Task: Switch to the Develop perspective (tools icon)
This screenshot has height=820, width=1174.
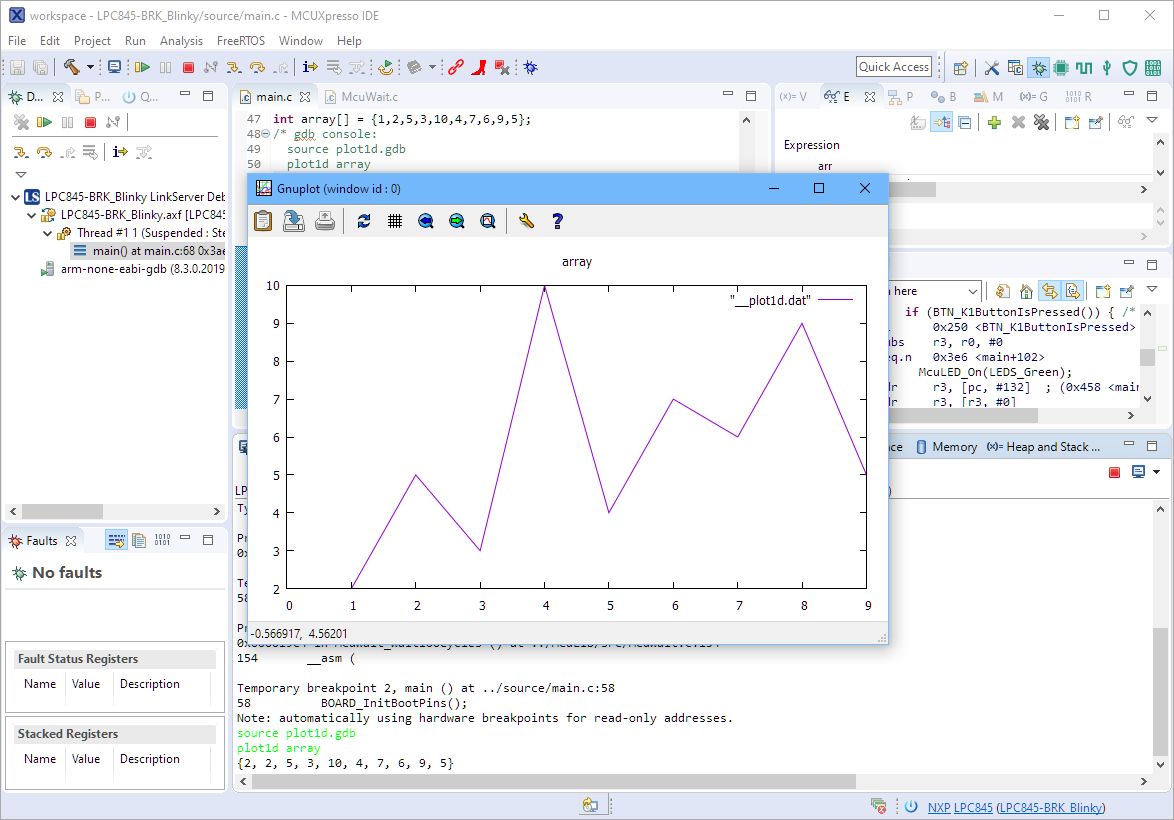Action: (x=991, y=68)
